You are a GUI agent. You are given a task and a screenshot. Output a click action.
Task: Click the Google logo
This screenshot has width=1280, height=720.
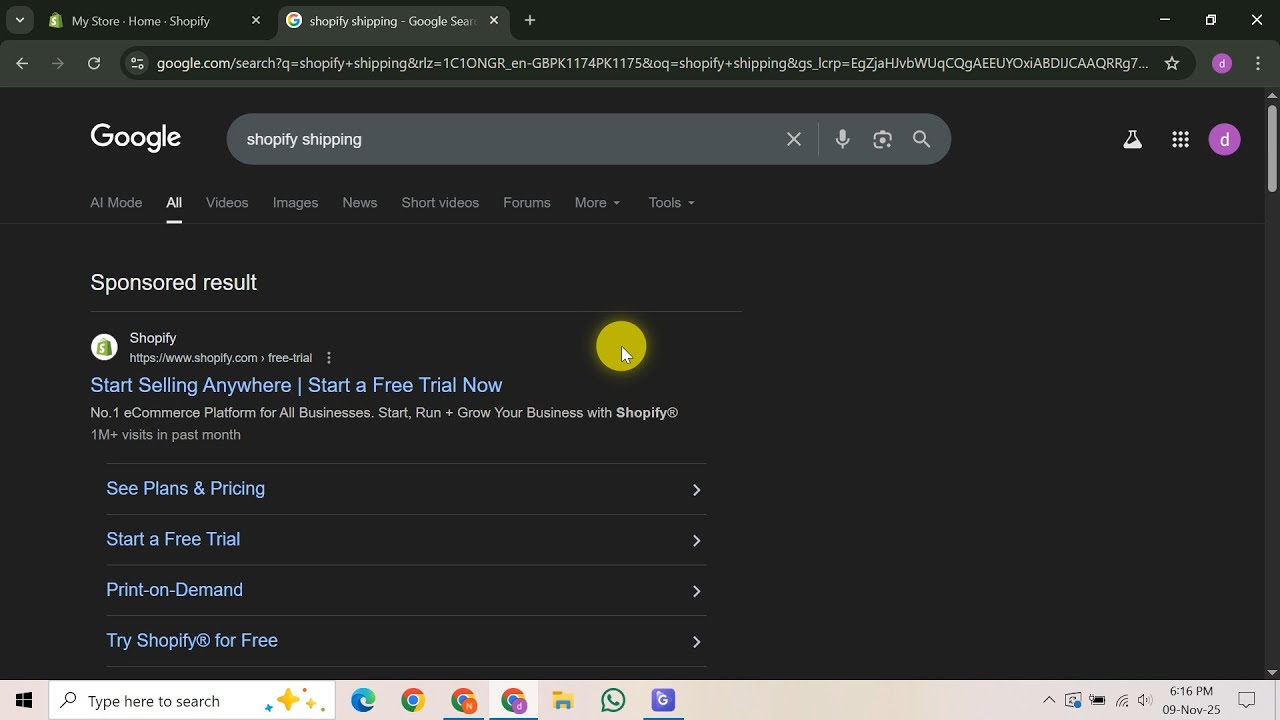pyautogui.click(x=136, y=138)
